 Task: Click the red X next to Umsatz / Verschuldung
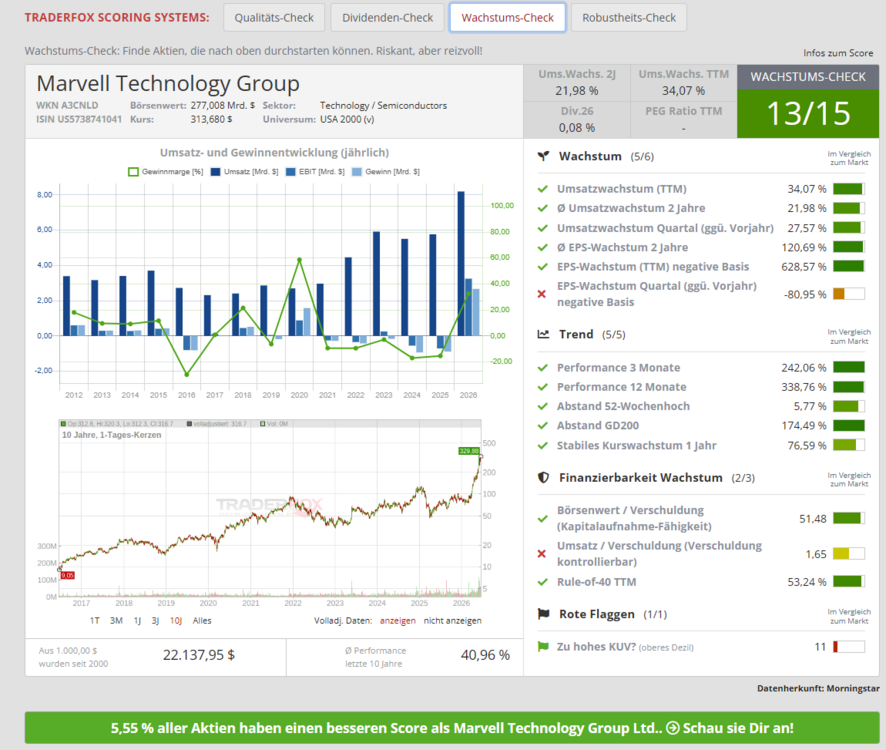pyautogui.click(x=542, y=554)
